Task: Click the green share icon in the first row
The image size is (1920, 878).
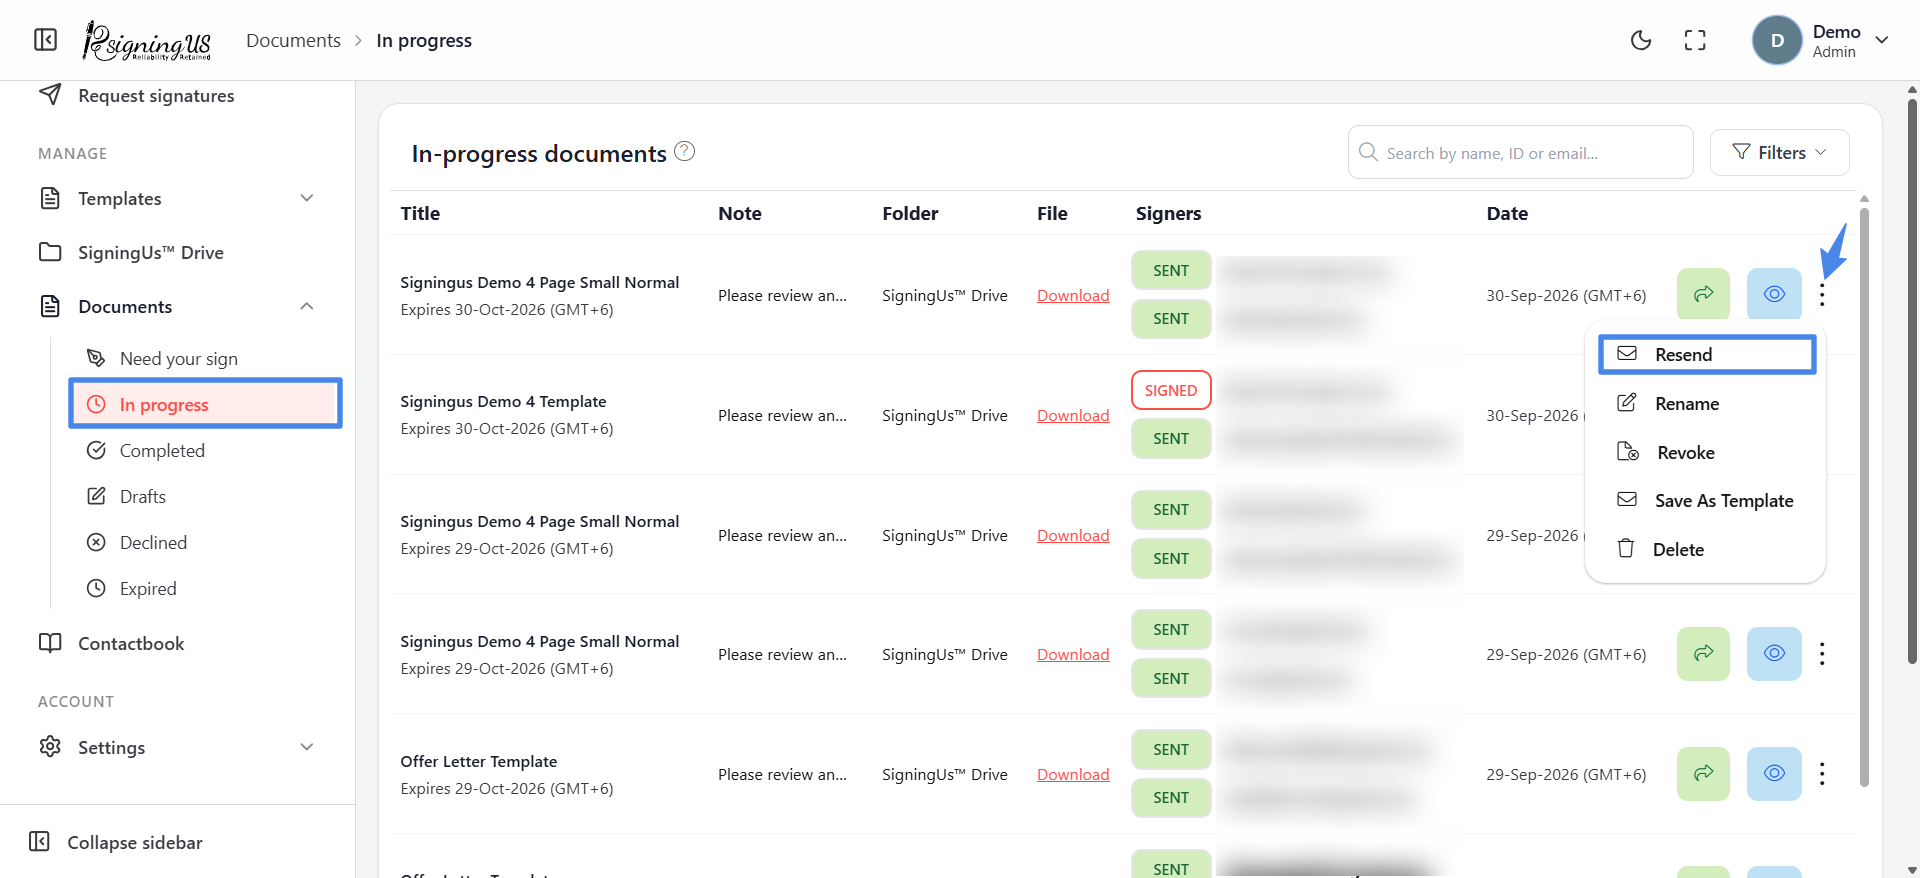Action: click(x=1703, y=294)
